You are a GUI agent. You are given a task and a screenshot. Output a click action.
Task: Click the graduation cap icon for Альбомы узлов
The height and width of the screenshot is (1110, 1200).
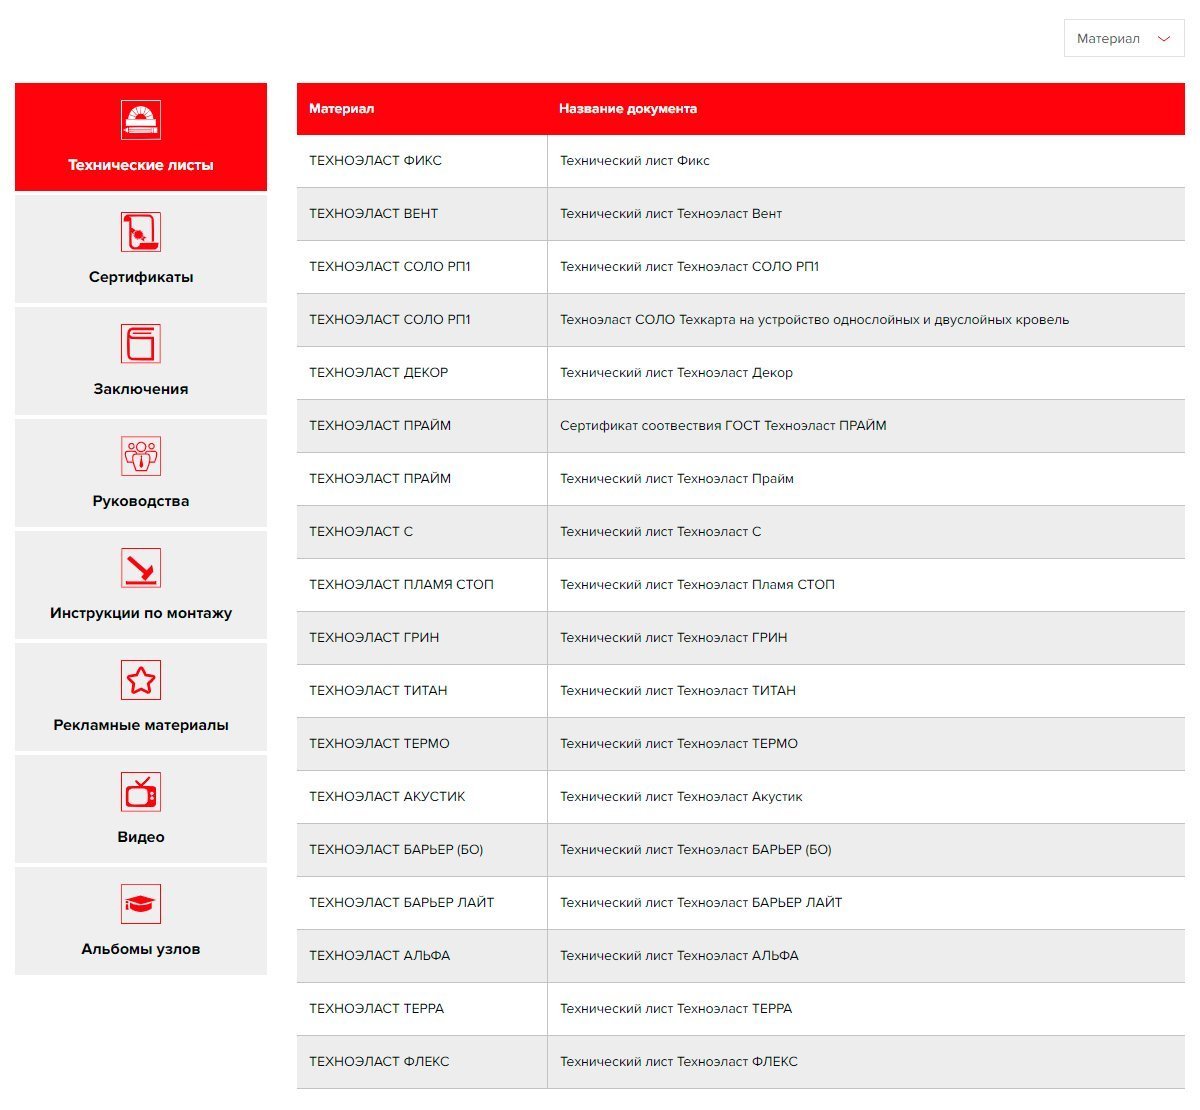[141, 904]
